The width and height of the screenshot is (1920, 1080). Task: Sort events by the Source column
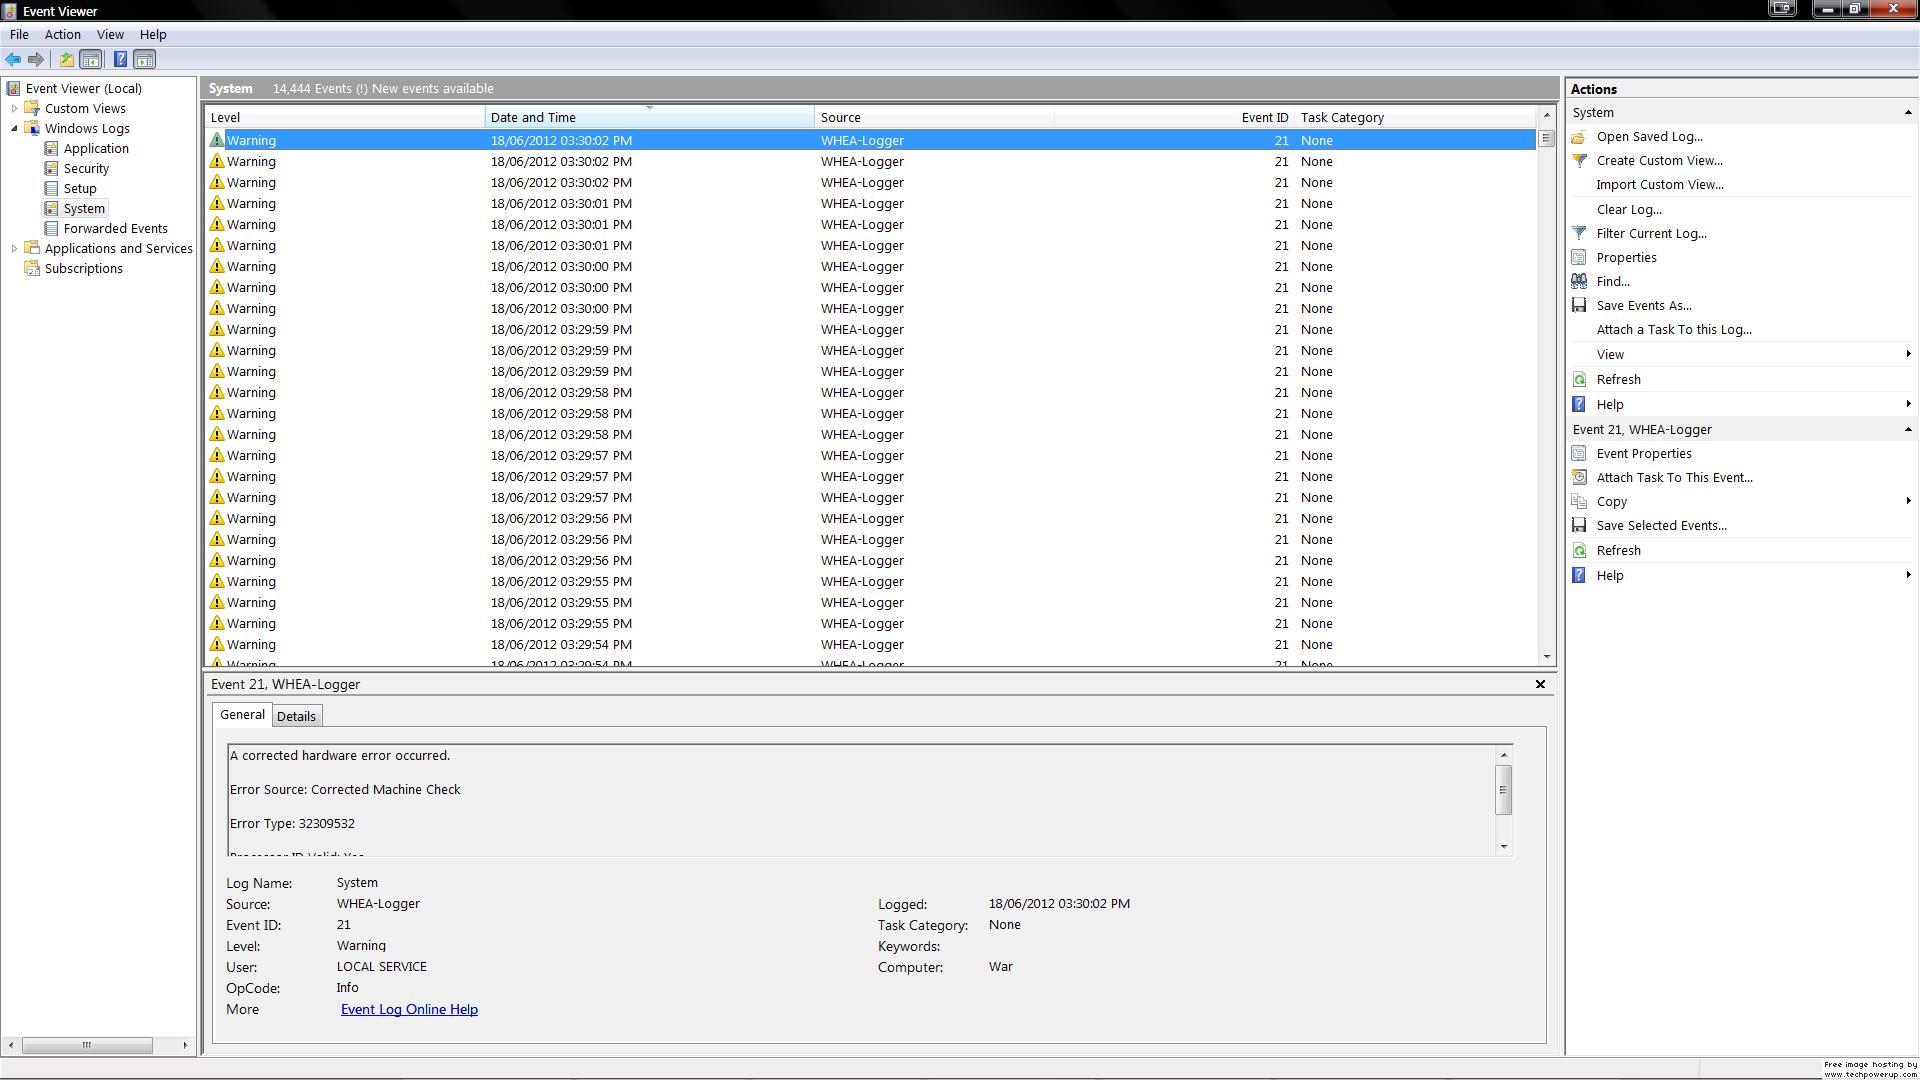[x=840, y=117]
